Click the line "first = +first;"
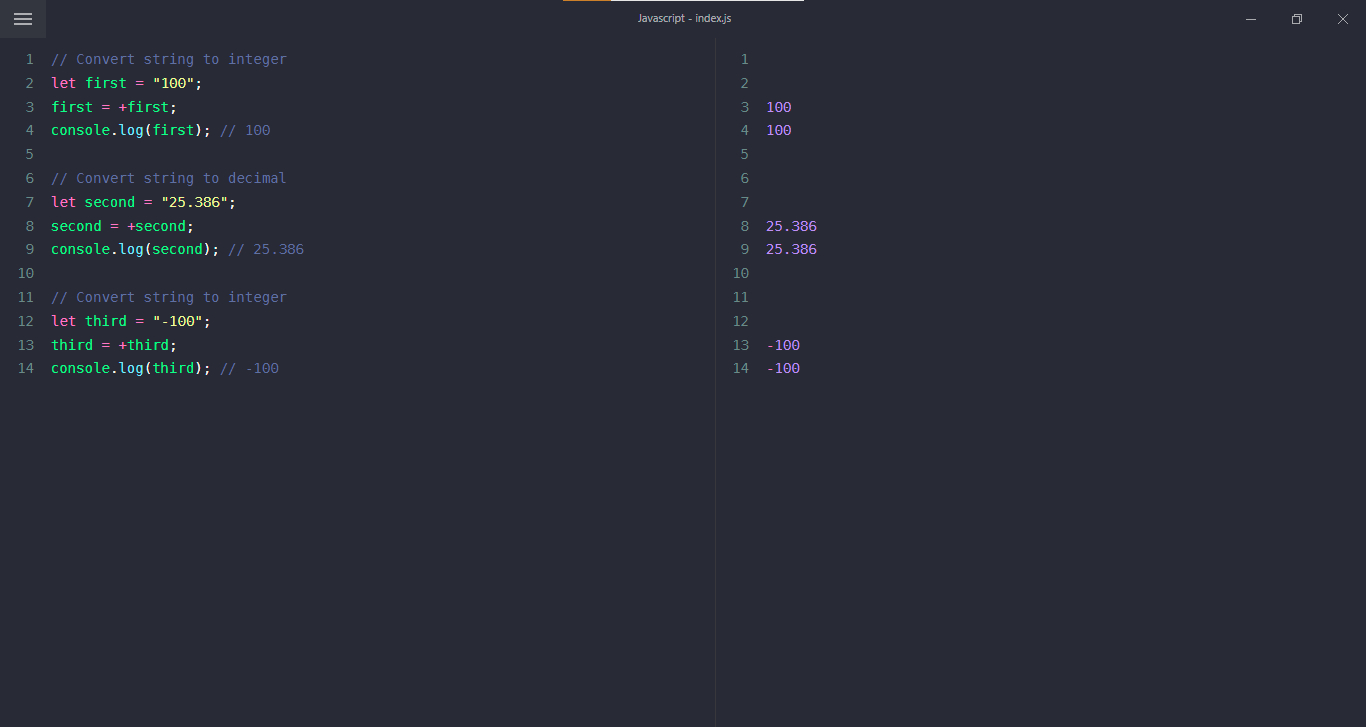Viewport: 1366px width, 727px height. 114,107
